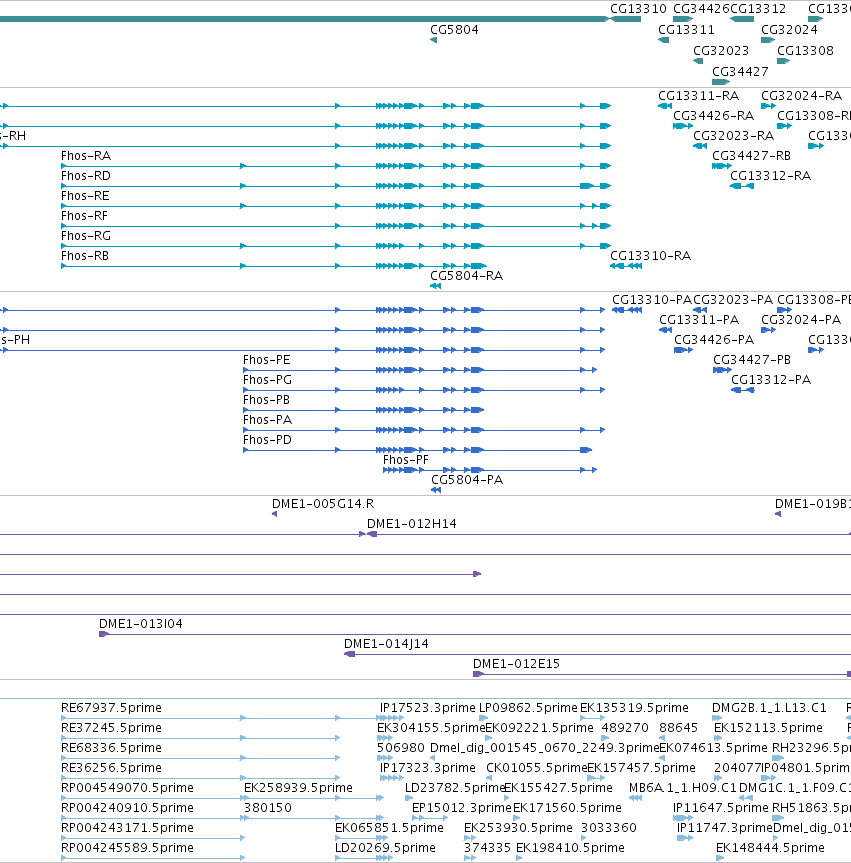Select the IP17523.3prime EST
The height and width of the screenshot is (863, 851).
(392, 718)
